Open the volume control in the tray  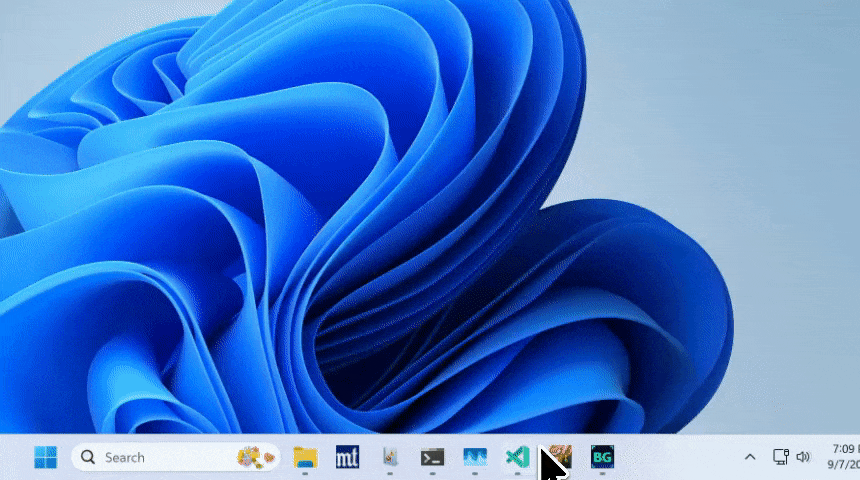point(803,457)
